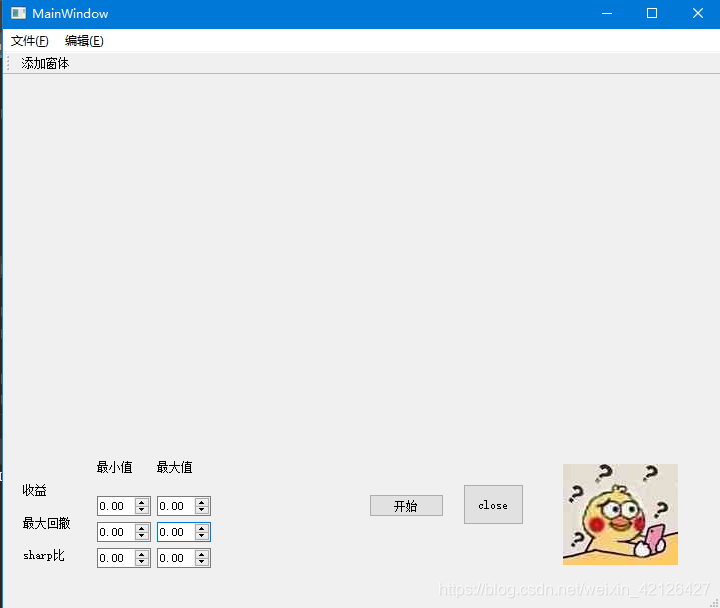Focus the 收益 maximum value field
Image resolution: width=720 pixels, height=608 pixels.
coord(176,506)
